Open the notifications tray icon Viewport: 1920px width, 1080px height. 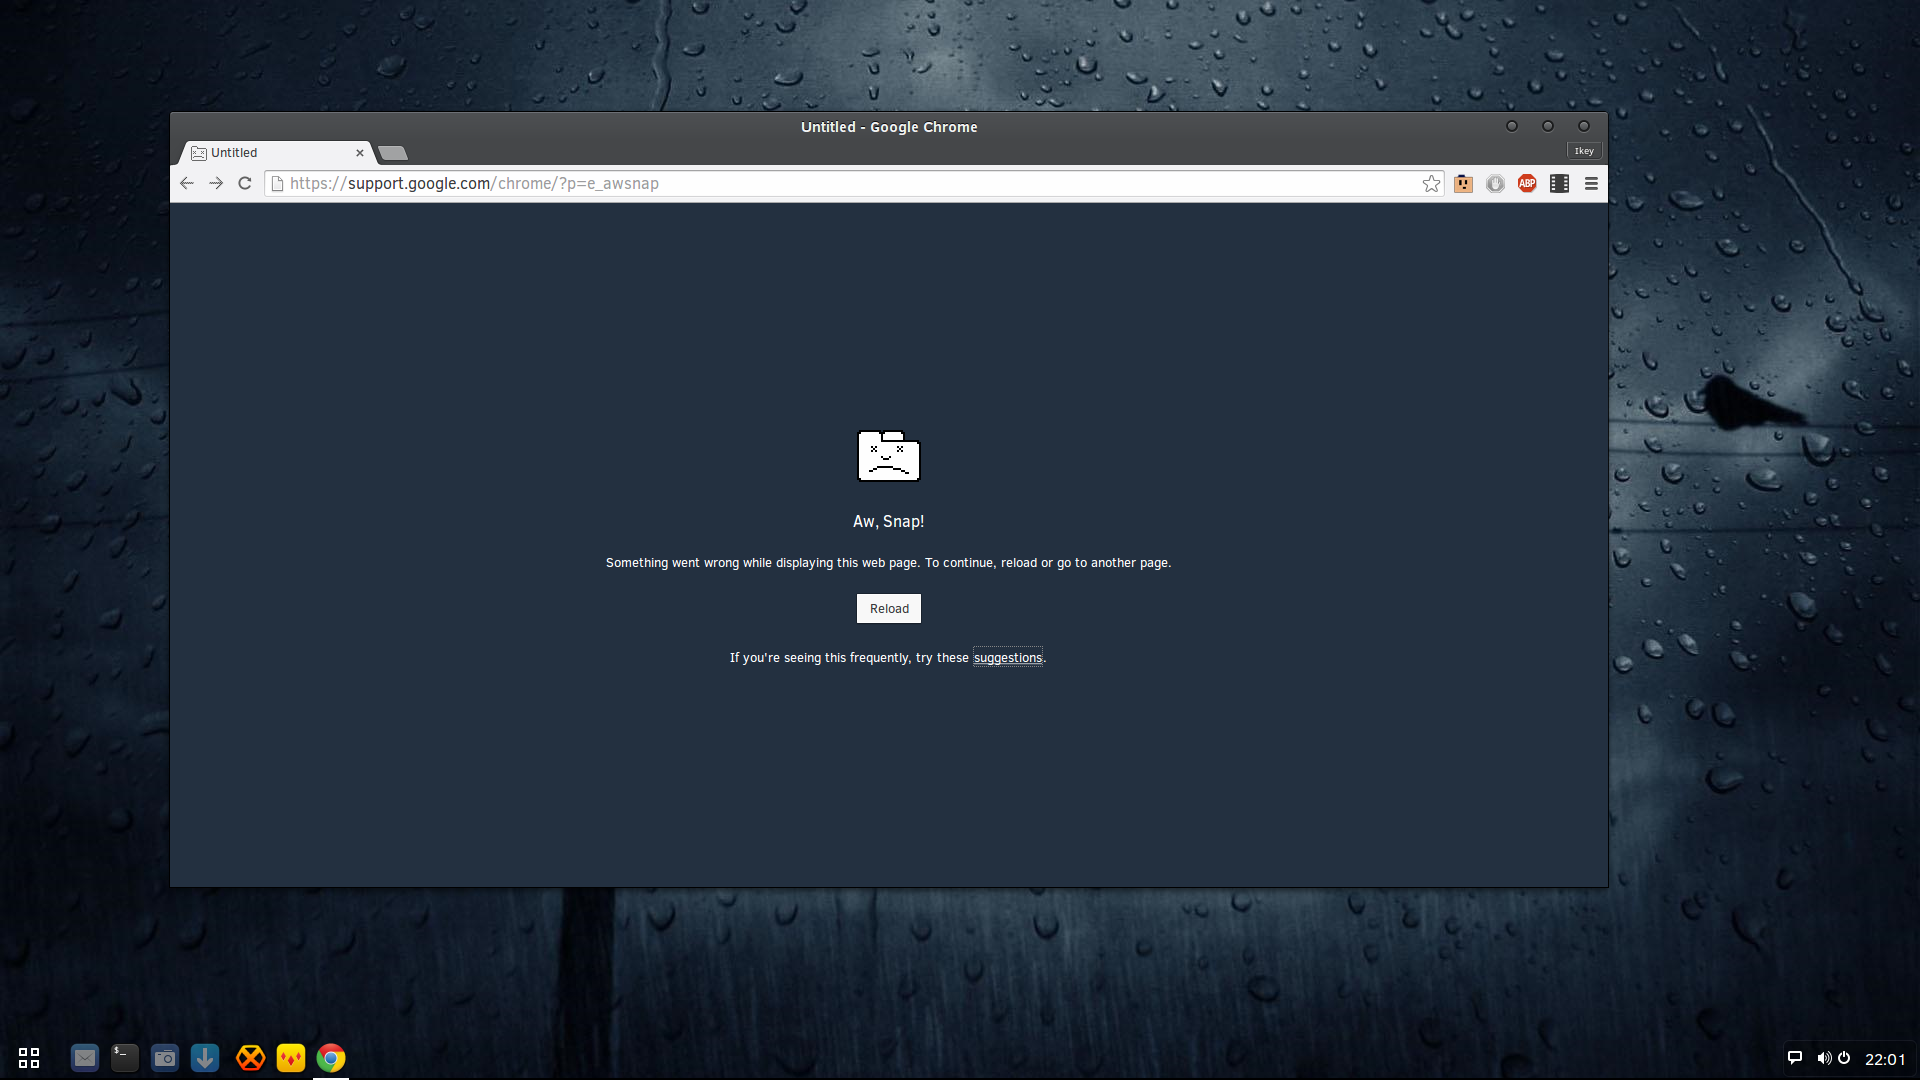(x=1795, y=1058)
